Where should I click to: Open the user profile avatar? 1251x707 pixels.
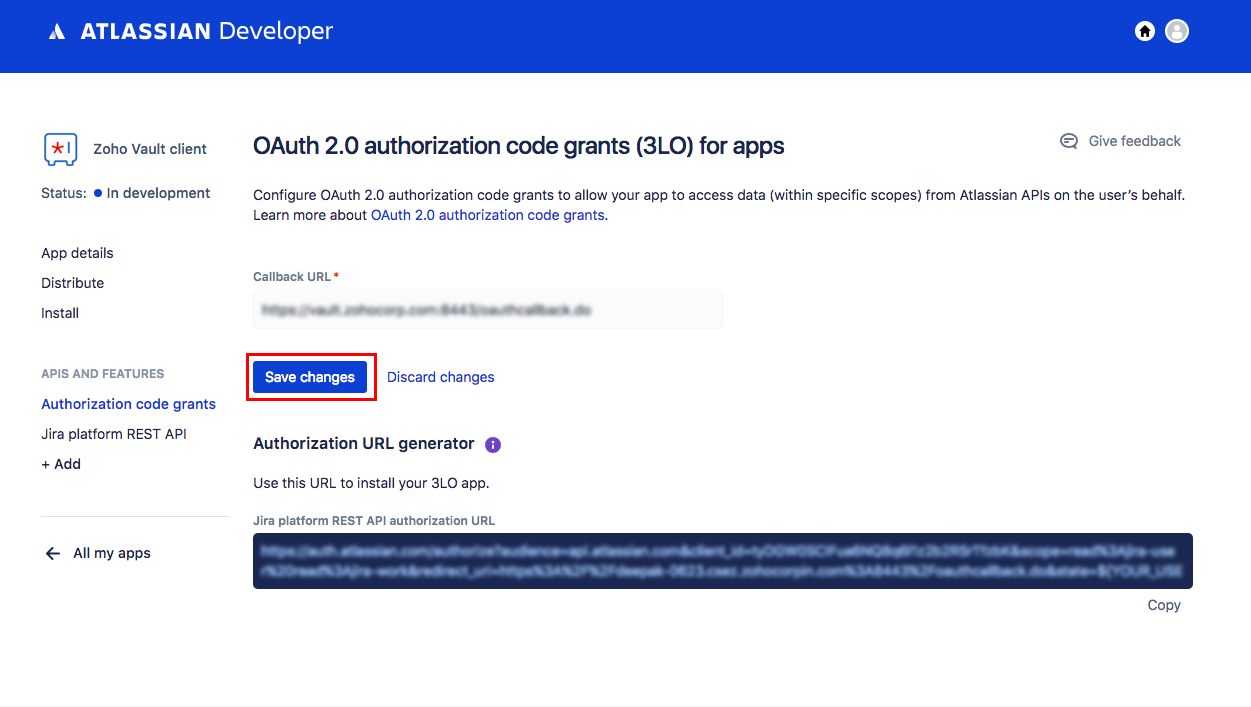(1177, 31)
